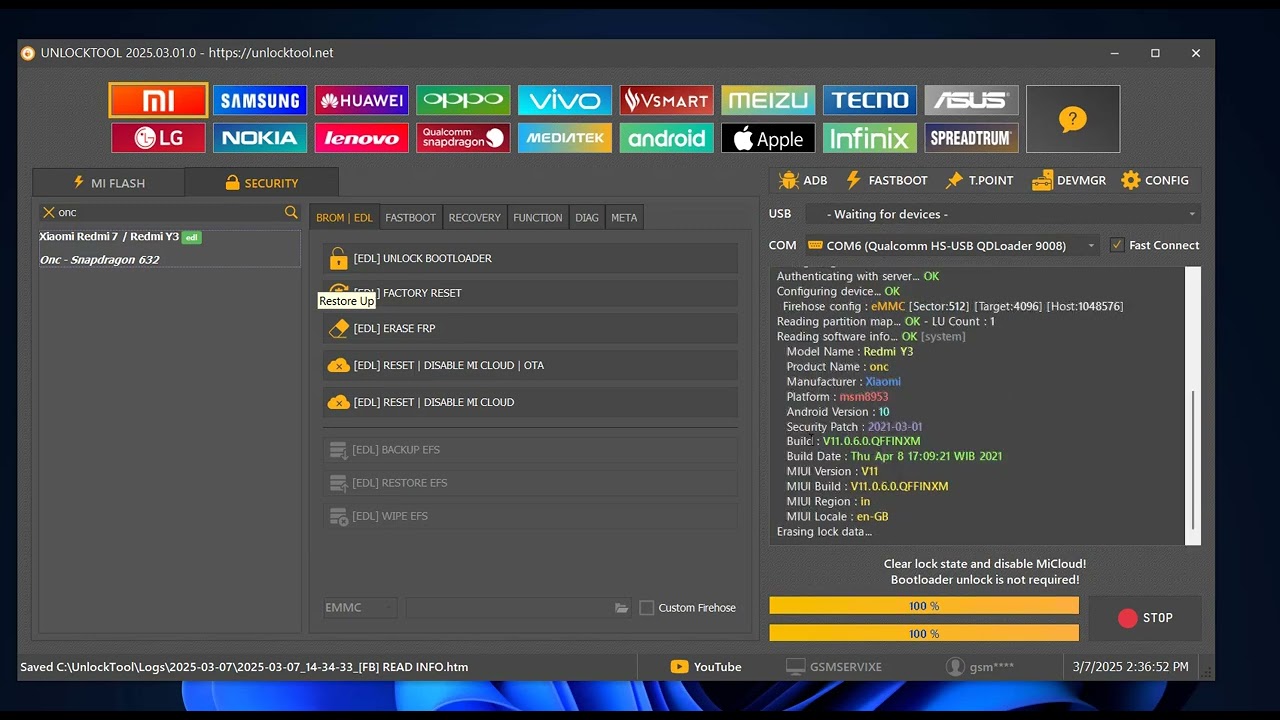Click the Erasing lock data log line
The image size is (1280, 720).
[824, 532]
